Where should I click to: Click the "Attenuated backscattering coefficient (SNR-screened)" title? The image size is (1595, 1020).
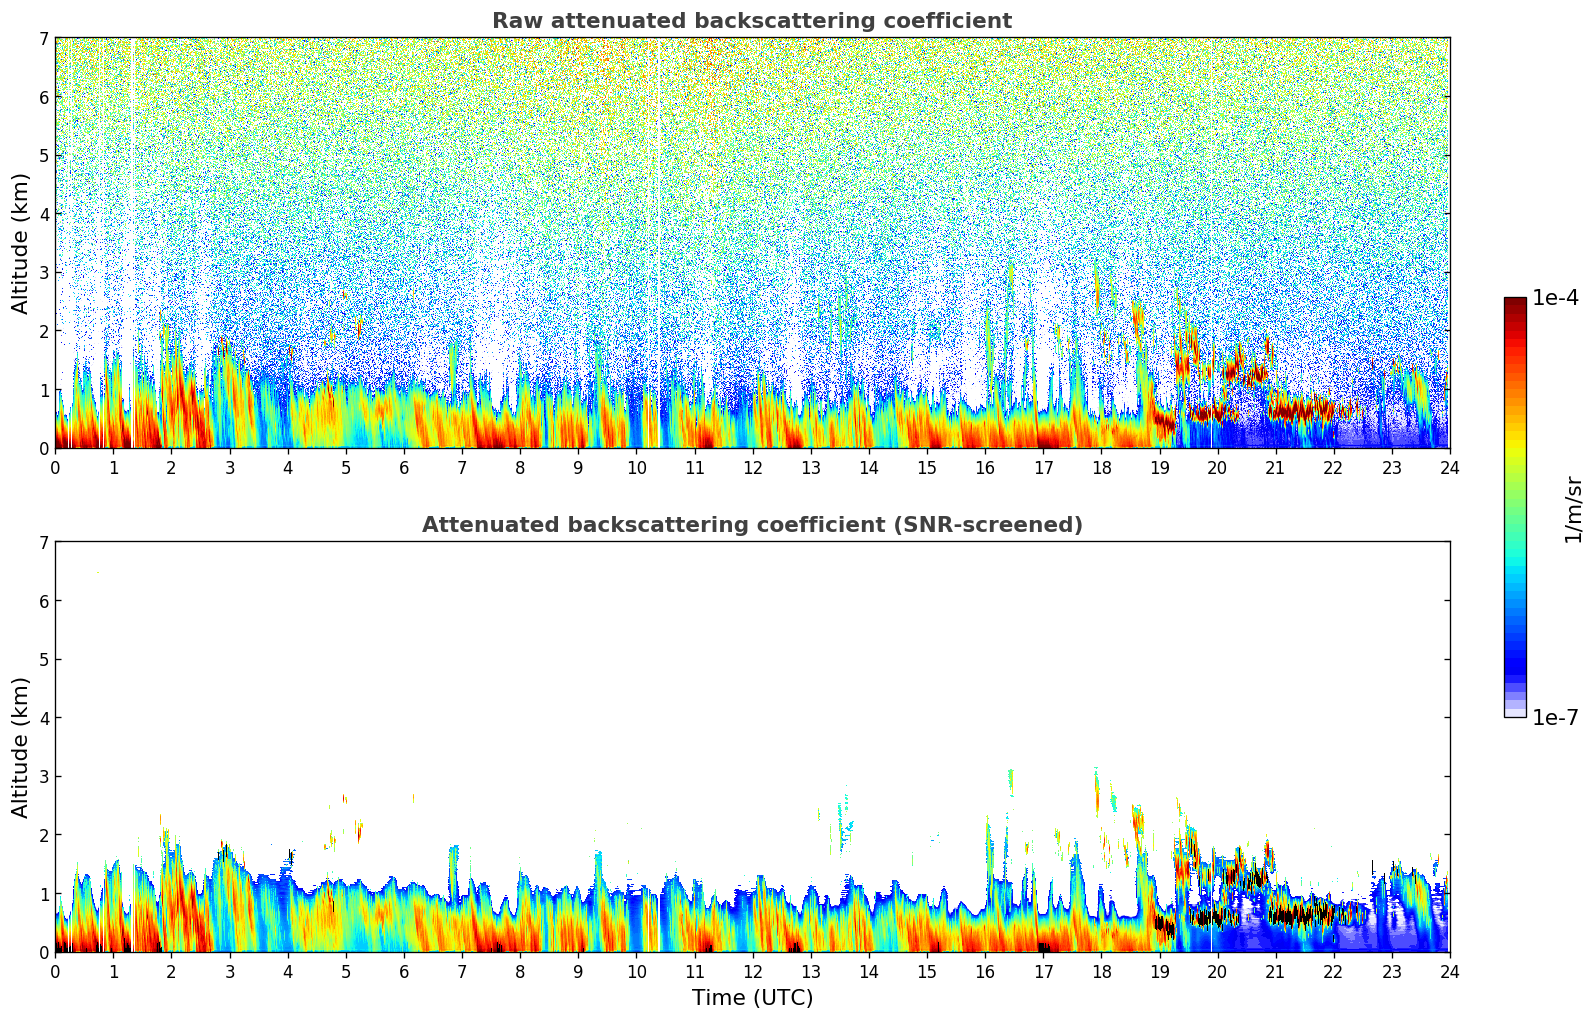(751, 525)
